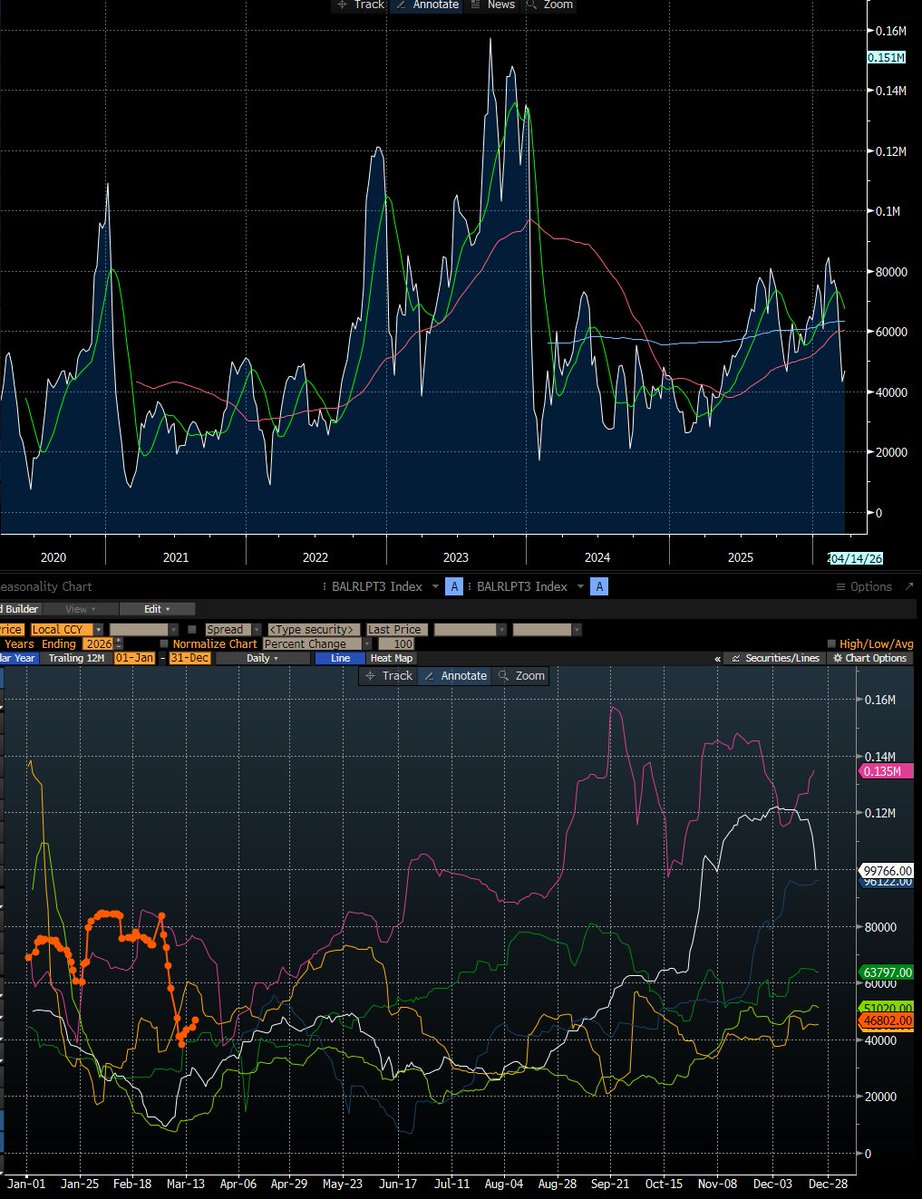922x1199 pixels.
Task: Click the 31-Dec end date field
Action: [190, 658]
